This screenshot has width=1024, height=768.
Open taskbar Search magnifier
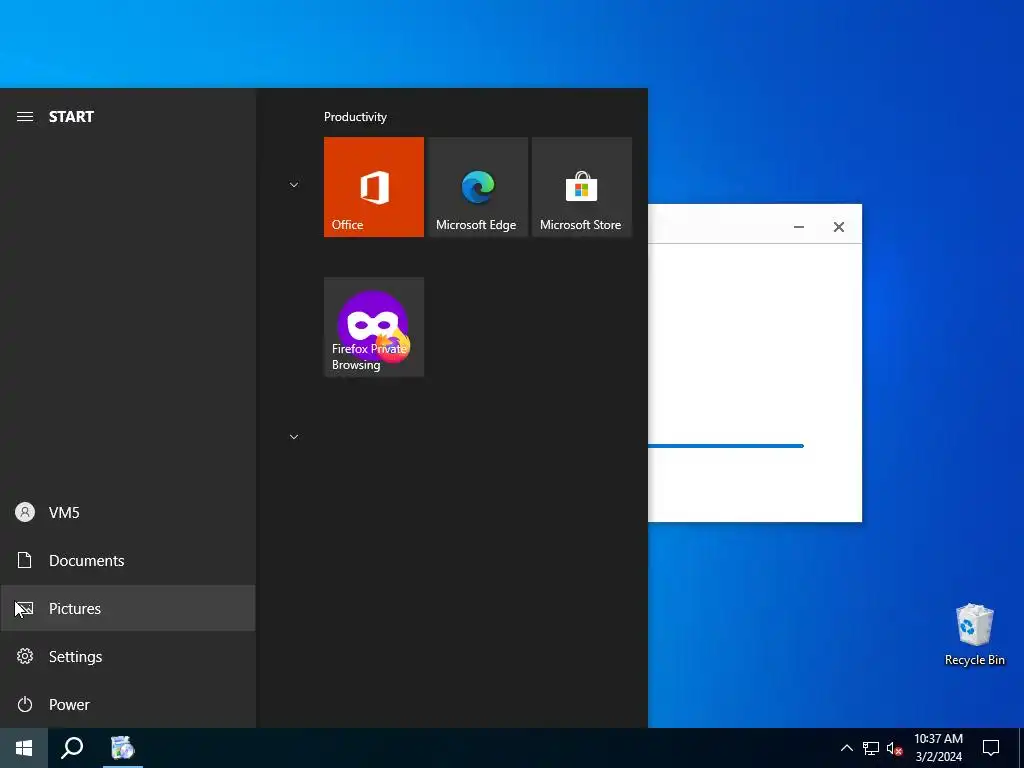pos(72,748)
